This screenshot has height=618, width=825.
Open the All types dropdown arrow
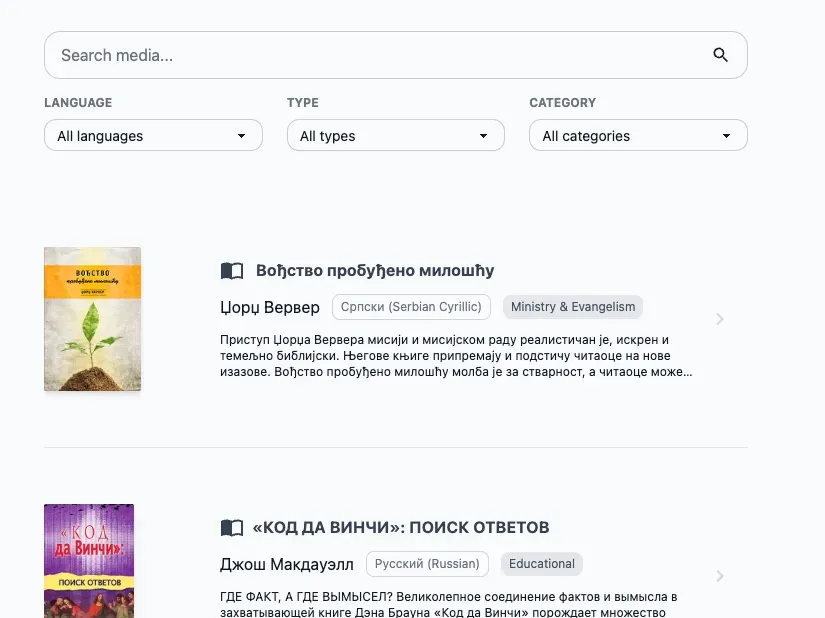coord(483,135)
